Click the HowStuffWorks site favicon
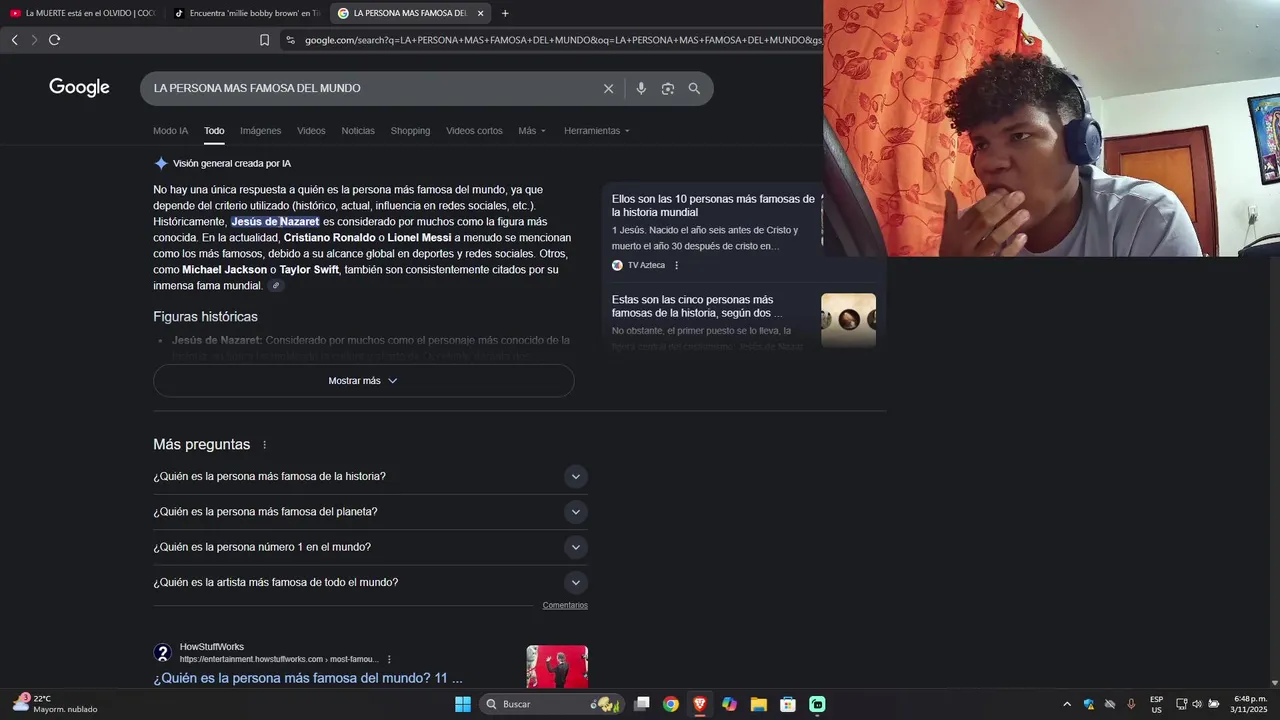Image resolution: width=1280 pixels, height=720 pixels. point(163,653)
